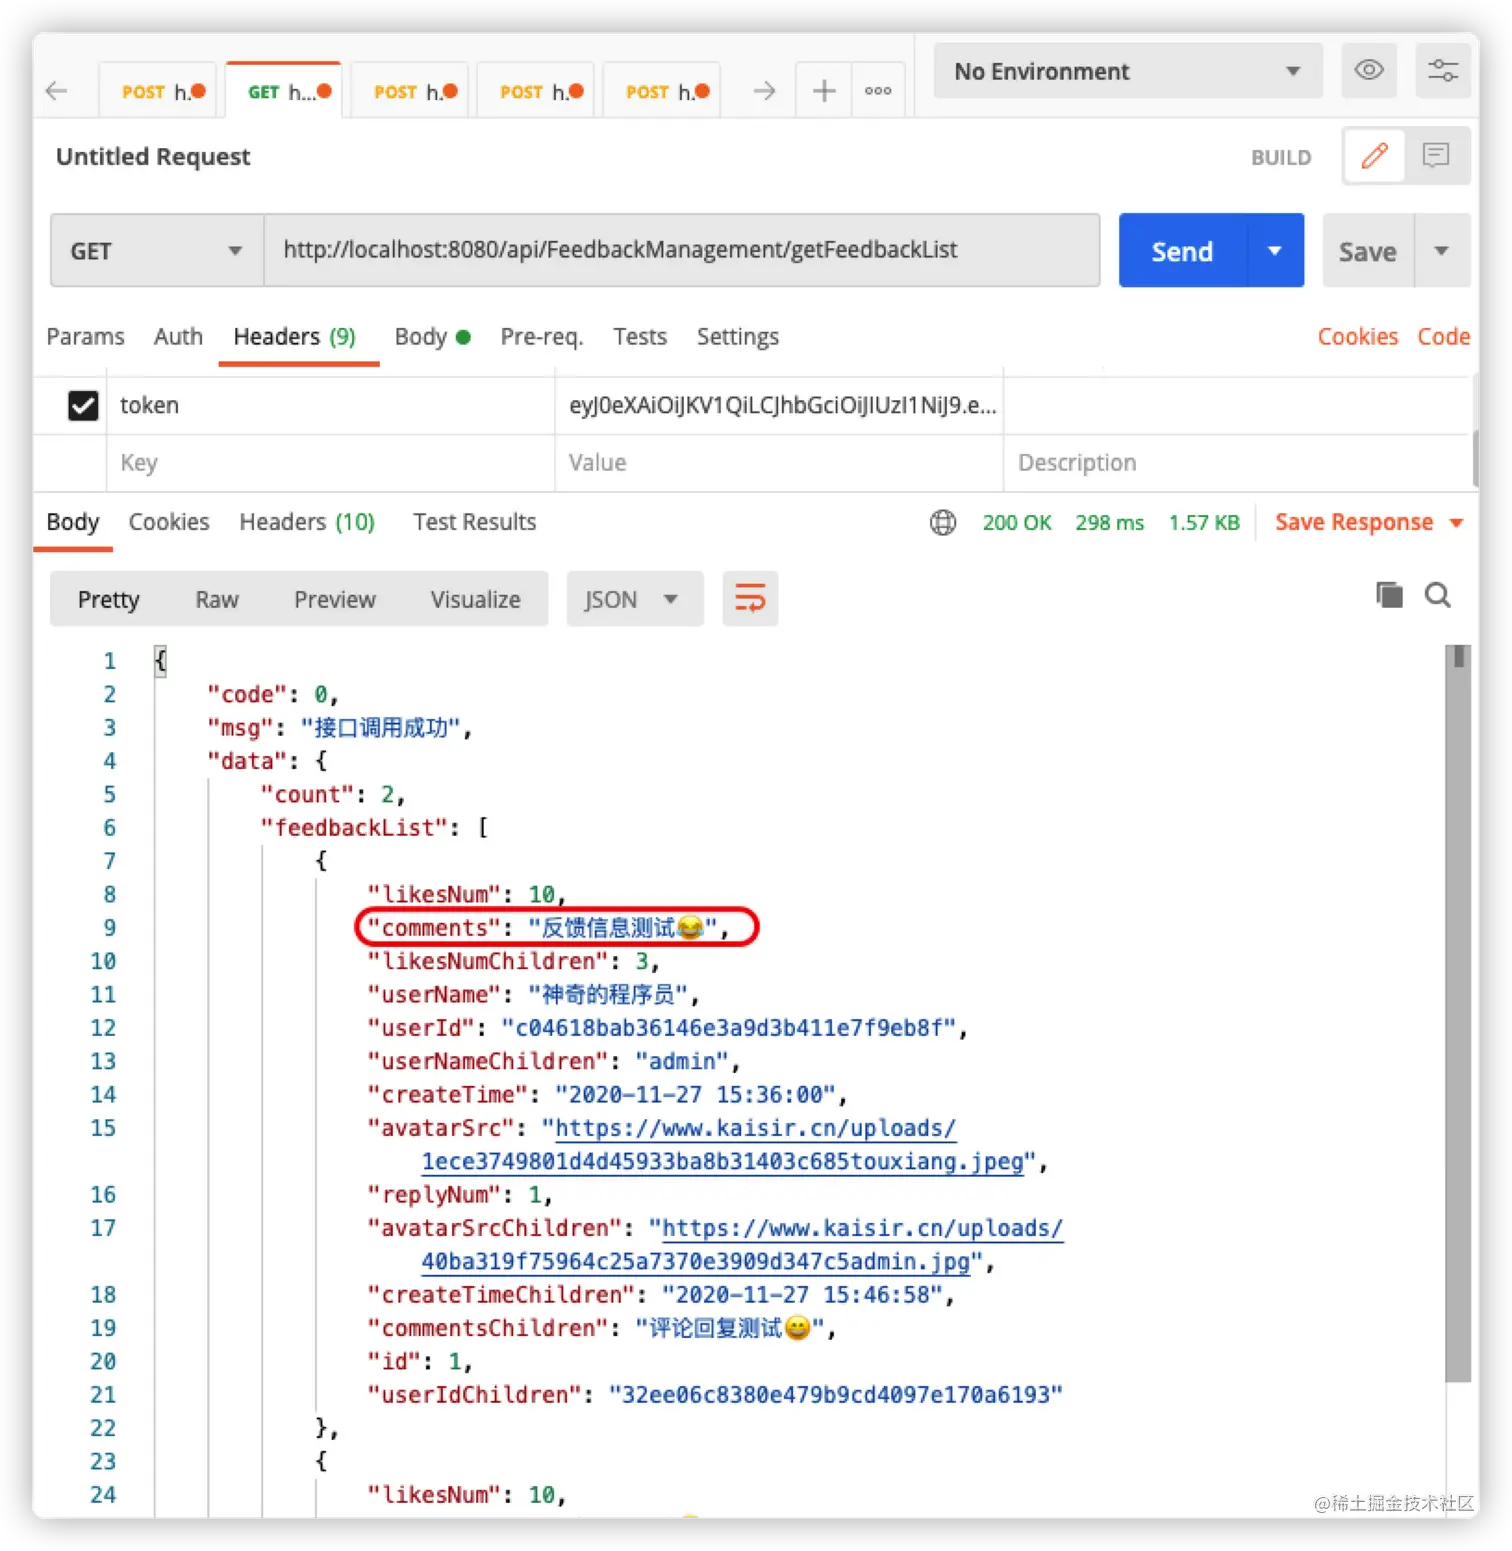Click the 1.57 KB response size
Image resolution: width=1512 pixels, height=1551 pixels.
[x=1204, y=522]
